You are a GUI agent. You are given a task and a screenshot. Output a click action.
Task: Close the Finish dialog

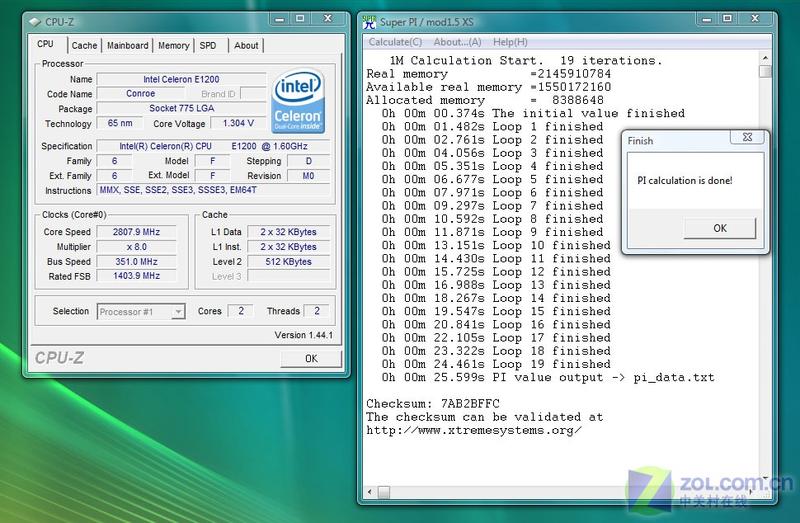coord(747,137)
